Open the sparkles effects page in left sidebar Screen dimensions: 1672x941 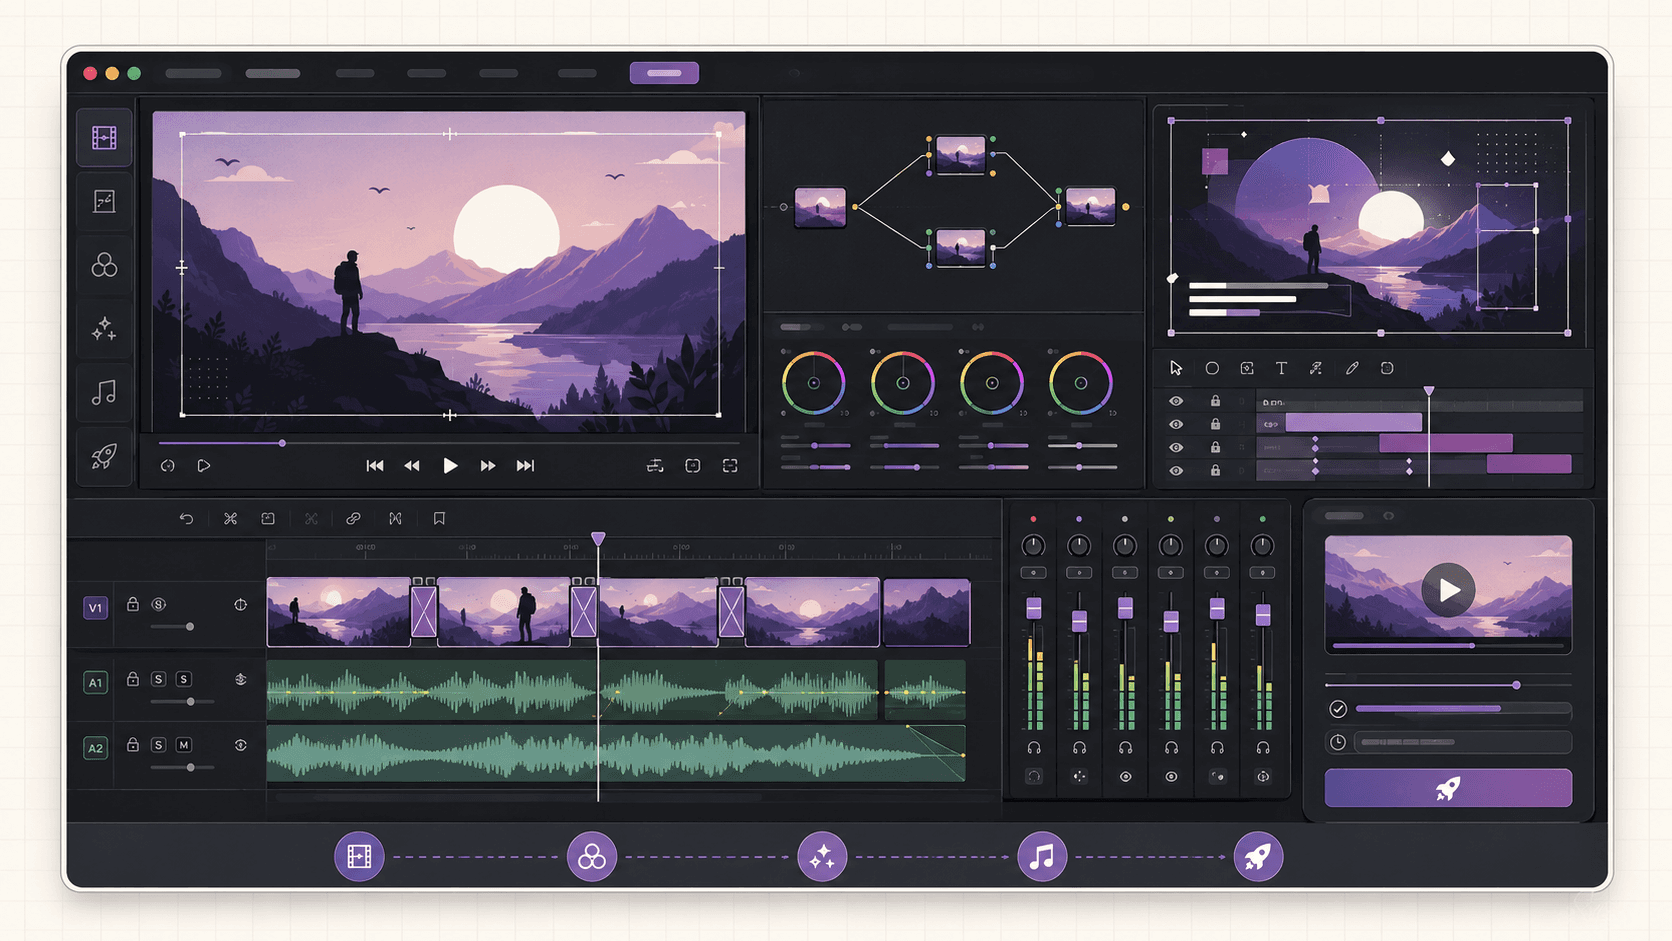pos(104,329)
